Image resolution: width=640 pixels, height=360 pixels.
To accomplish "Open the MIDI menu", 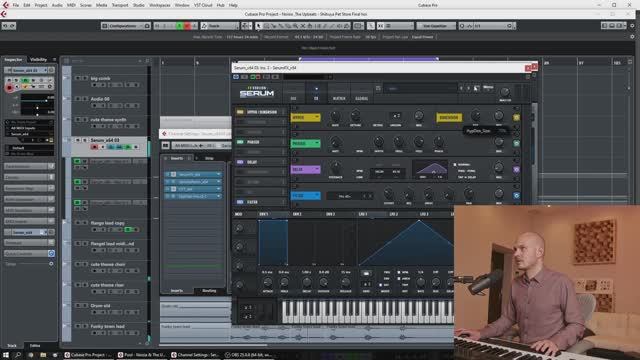I will click(71, 5).
